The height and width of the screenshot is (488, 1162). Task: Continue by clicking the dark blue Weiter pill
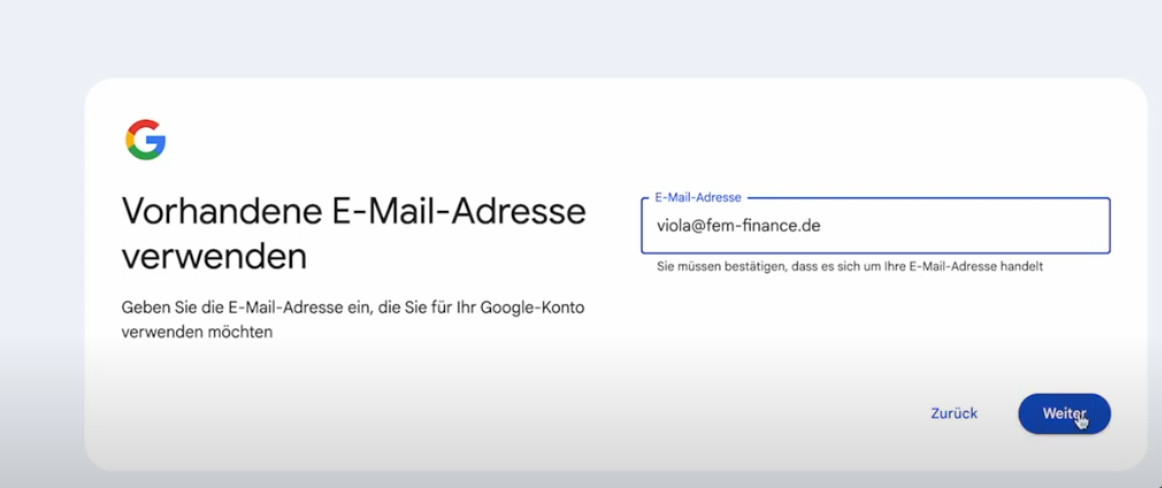[x=1064, y=413]
